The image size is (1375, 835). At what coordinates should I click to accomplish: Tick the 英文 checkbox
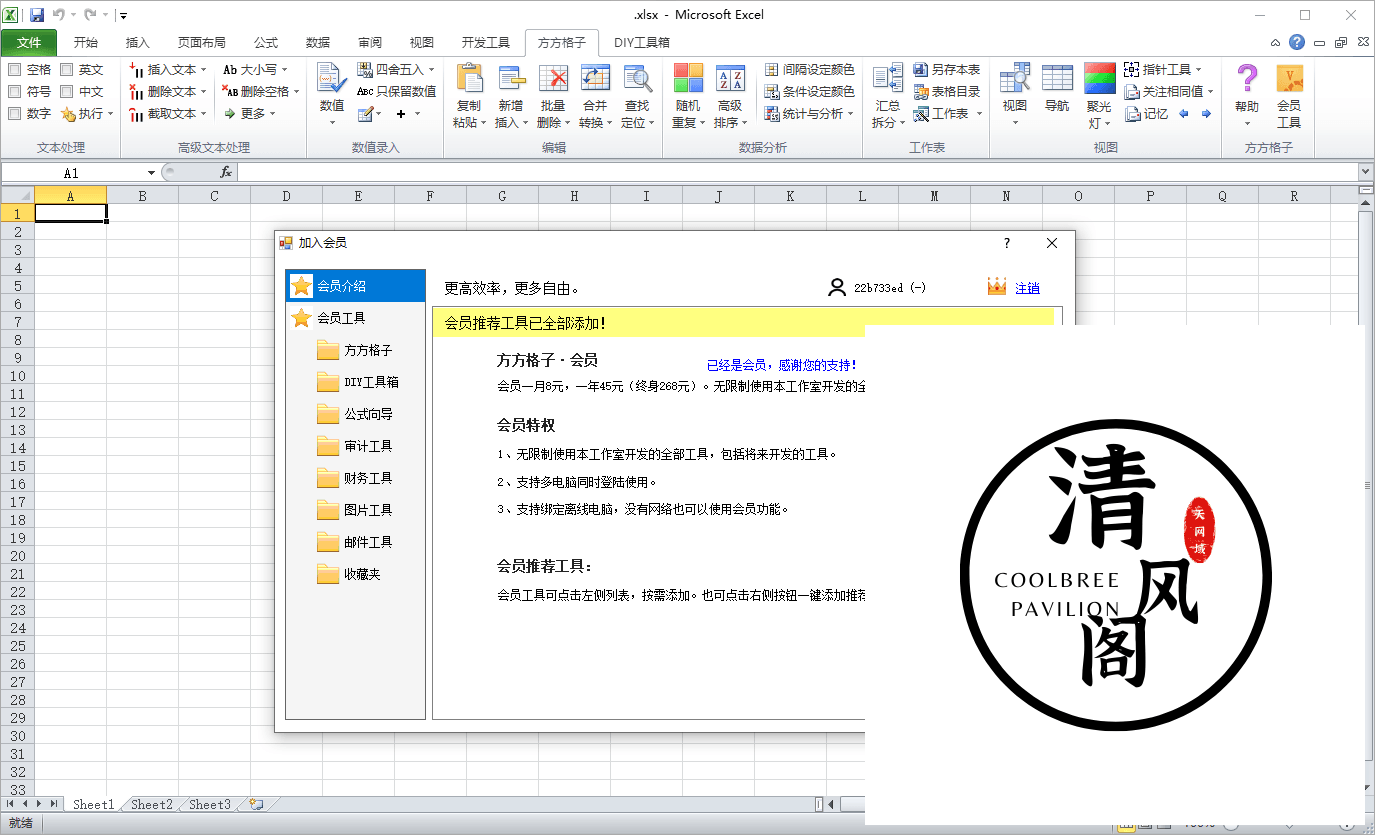pos(66,69)
